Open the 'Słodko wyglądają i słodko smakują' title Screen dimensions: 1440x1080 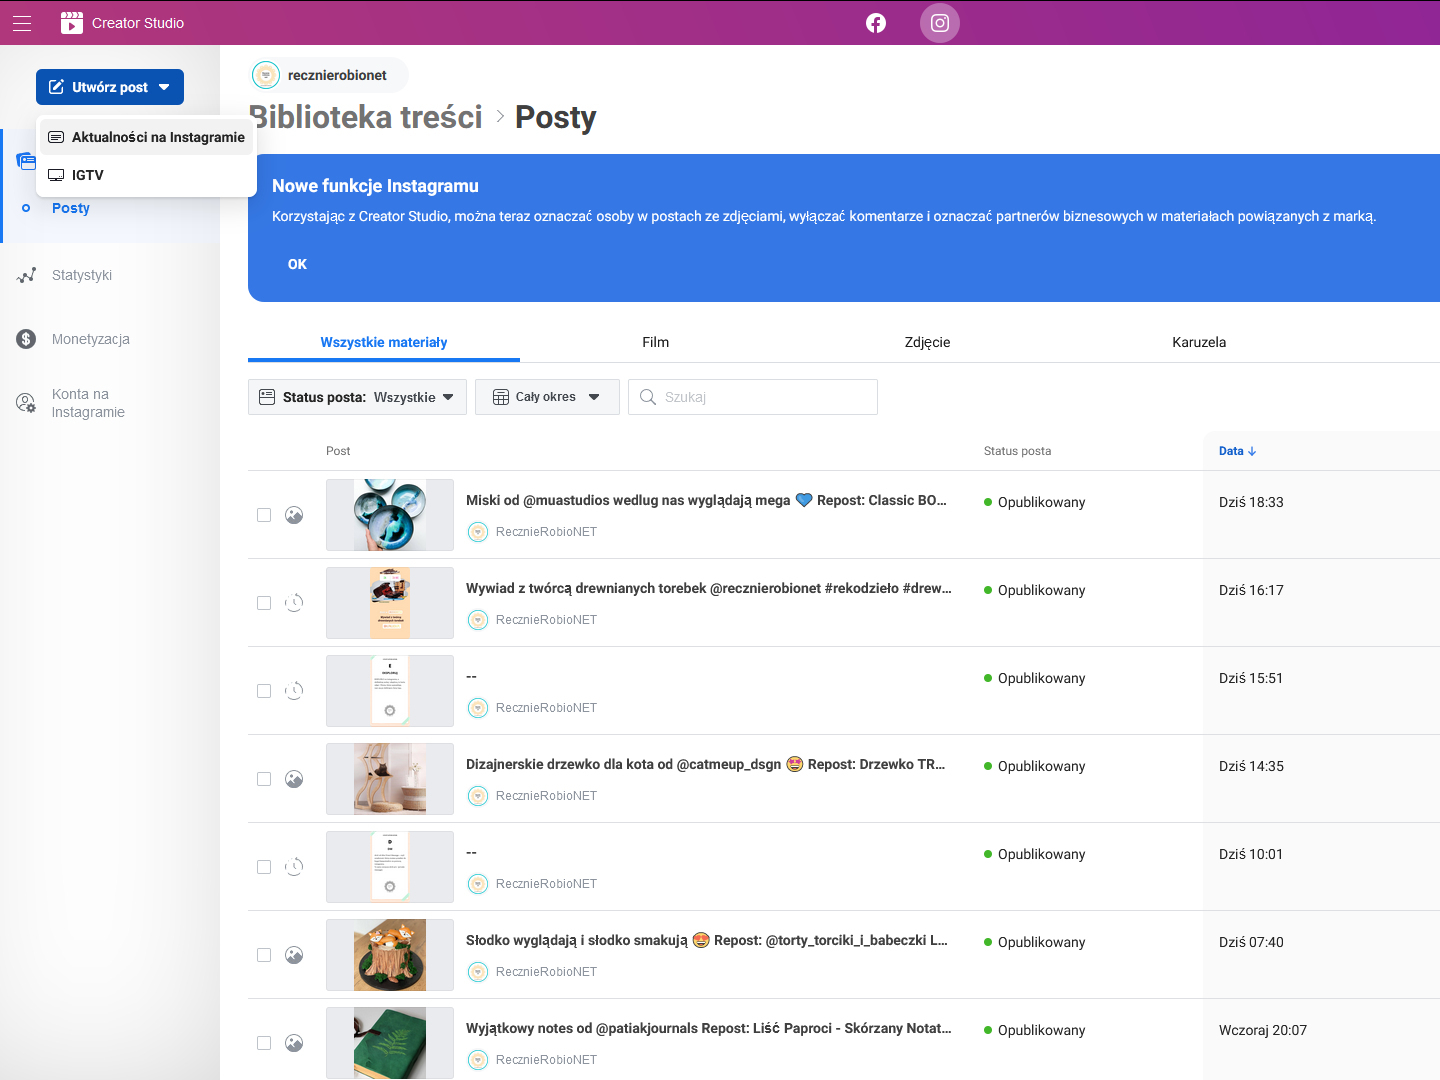pyautogui.click(x=707, y=940)
